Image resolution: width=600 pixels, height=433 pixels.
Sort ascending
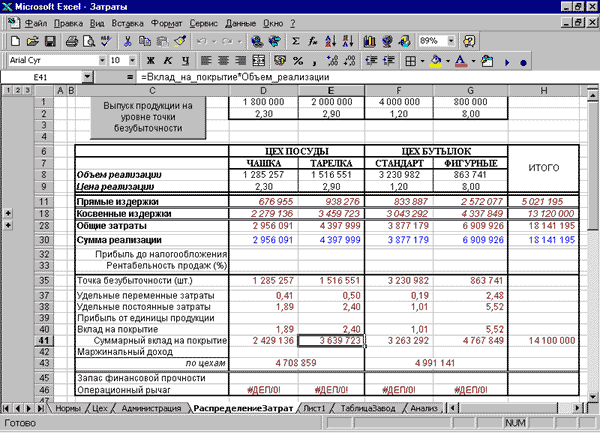331,41
